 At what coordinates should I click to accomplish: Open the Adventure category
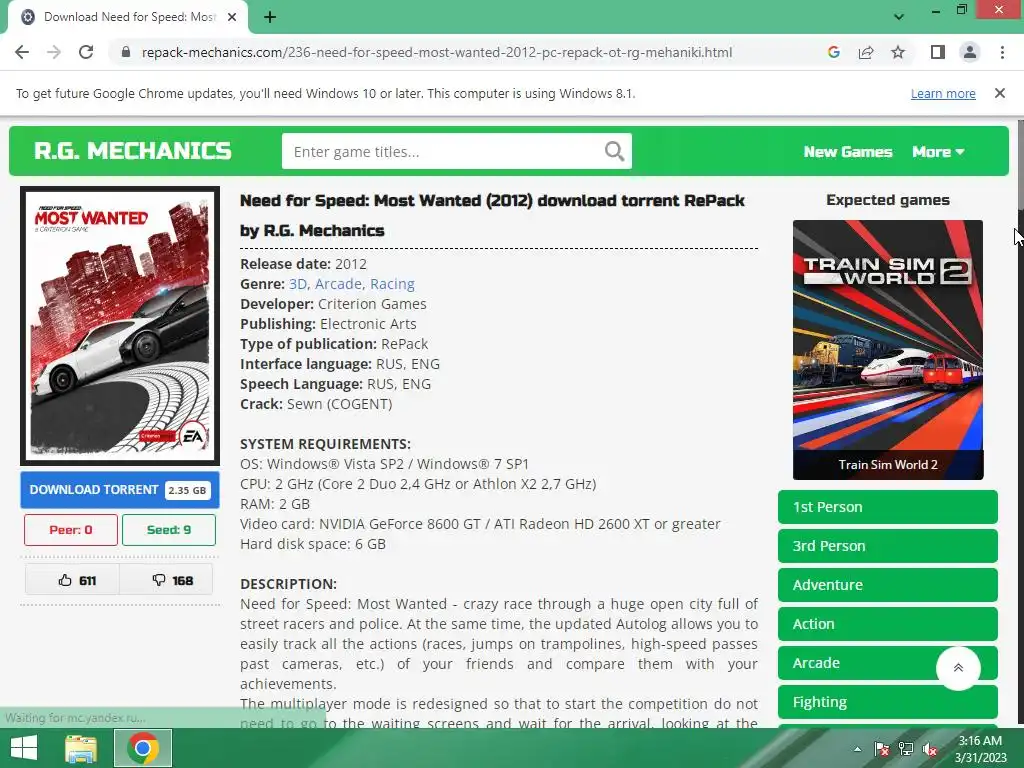click(888, 584)
